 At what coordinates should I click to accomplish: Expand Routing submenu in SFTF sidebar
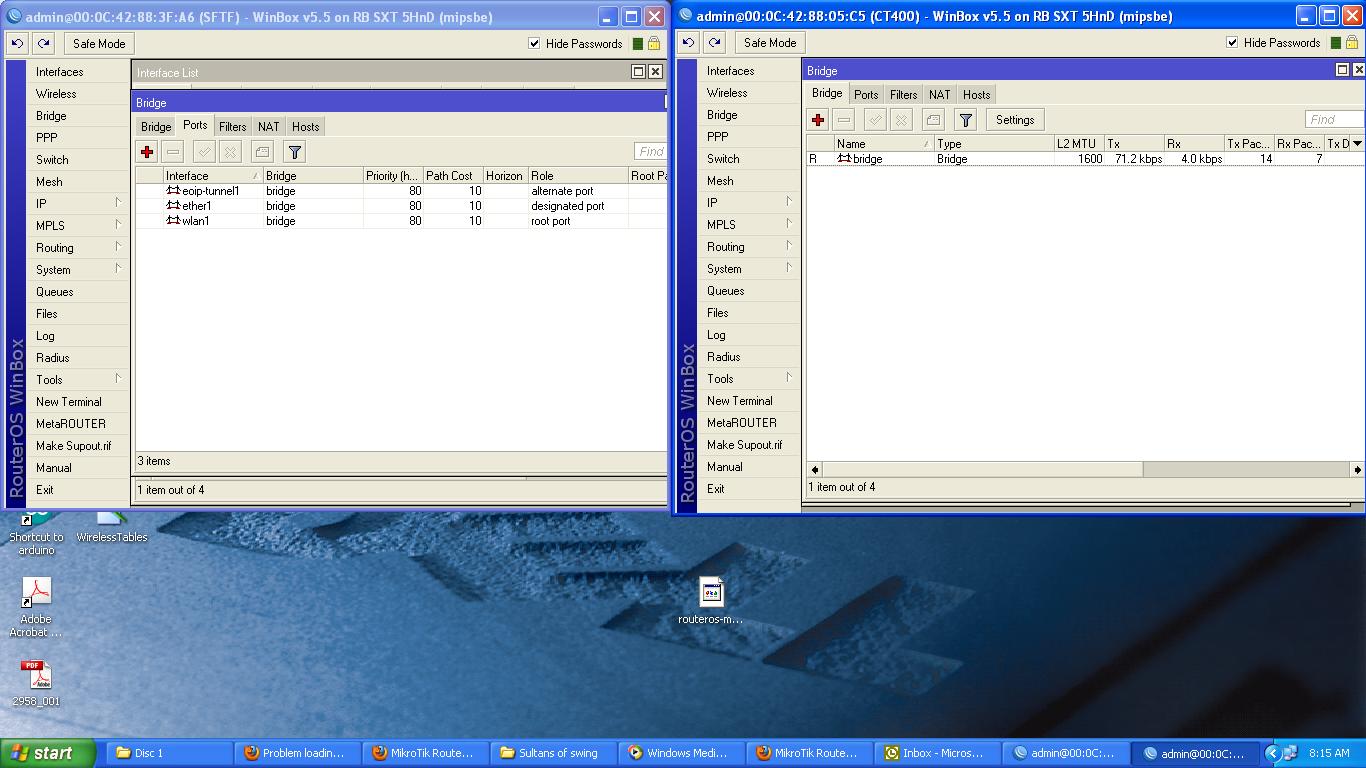(118, 247)
